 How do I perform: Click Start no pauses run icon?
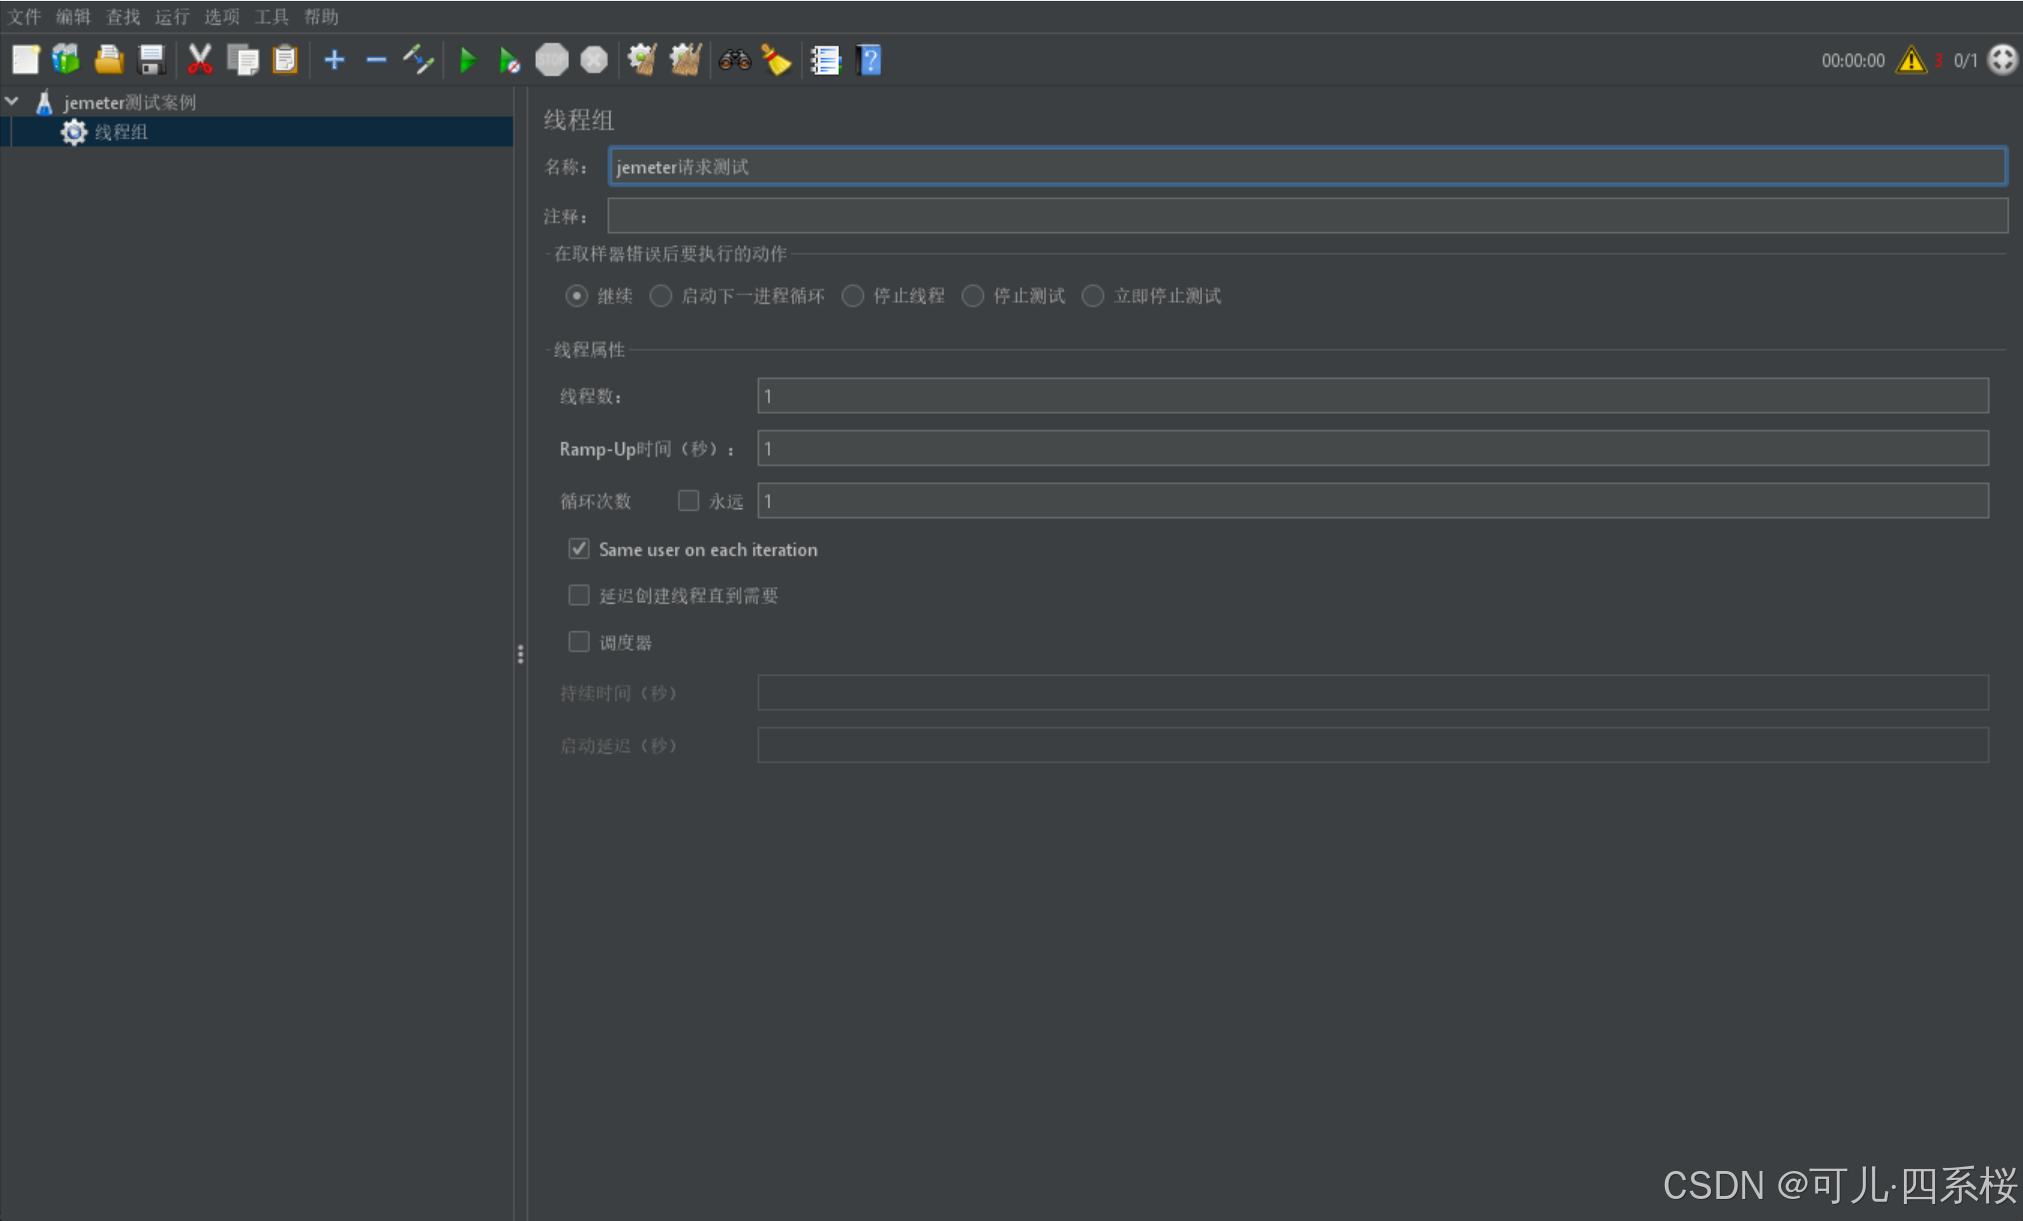tap(509, 61)
